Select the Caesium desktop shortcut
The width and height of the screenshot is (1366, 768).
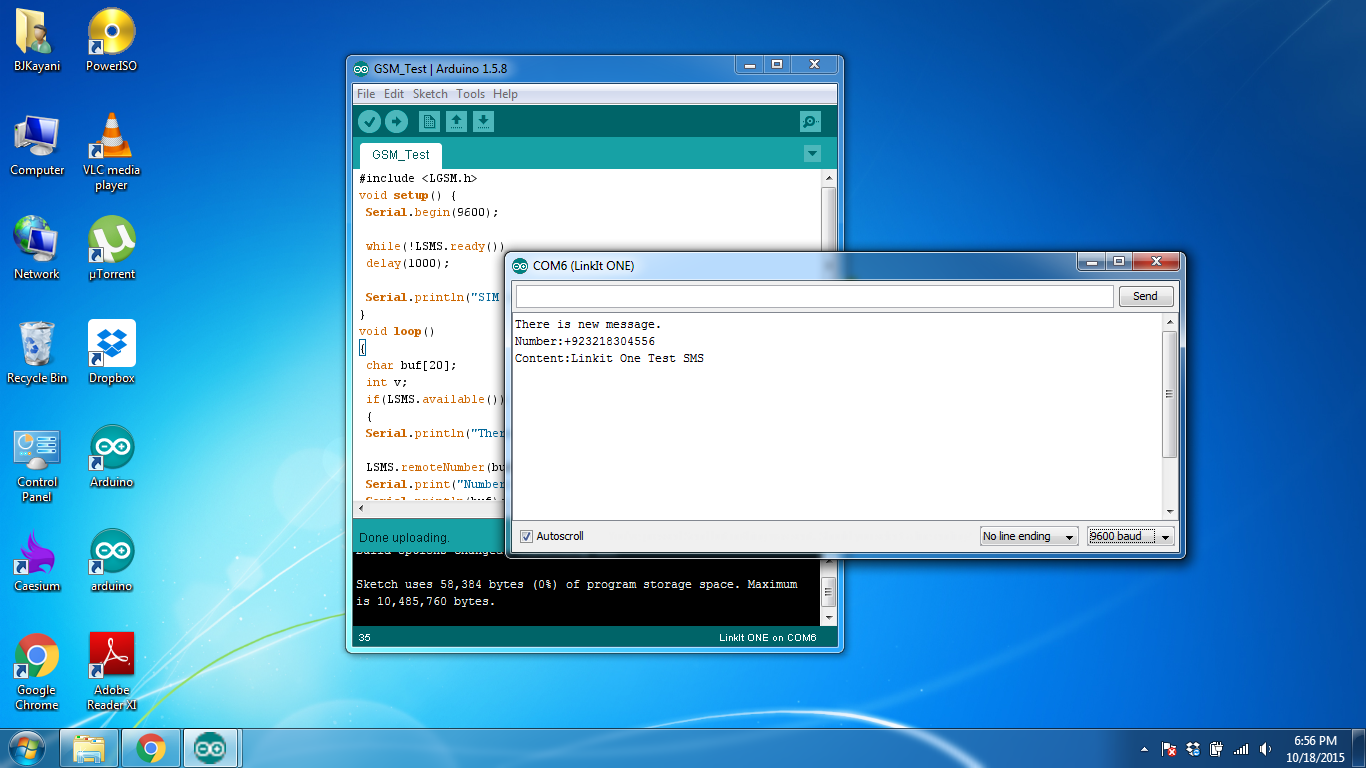coord(36,561)
